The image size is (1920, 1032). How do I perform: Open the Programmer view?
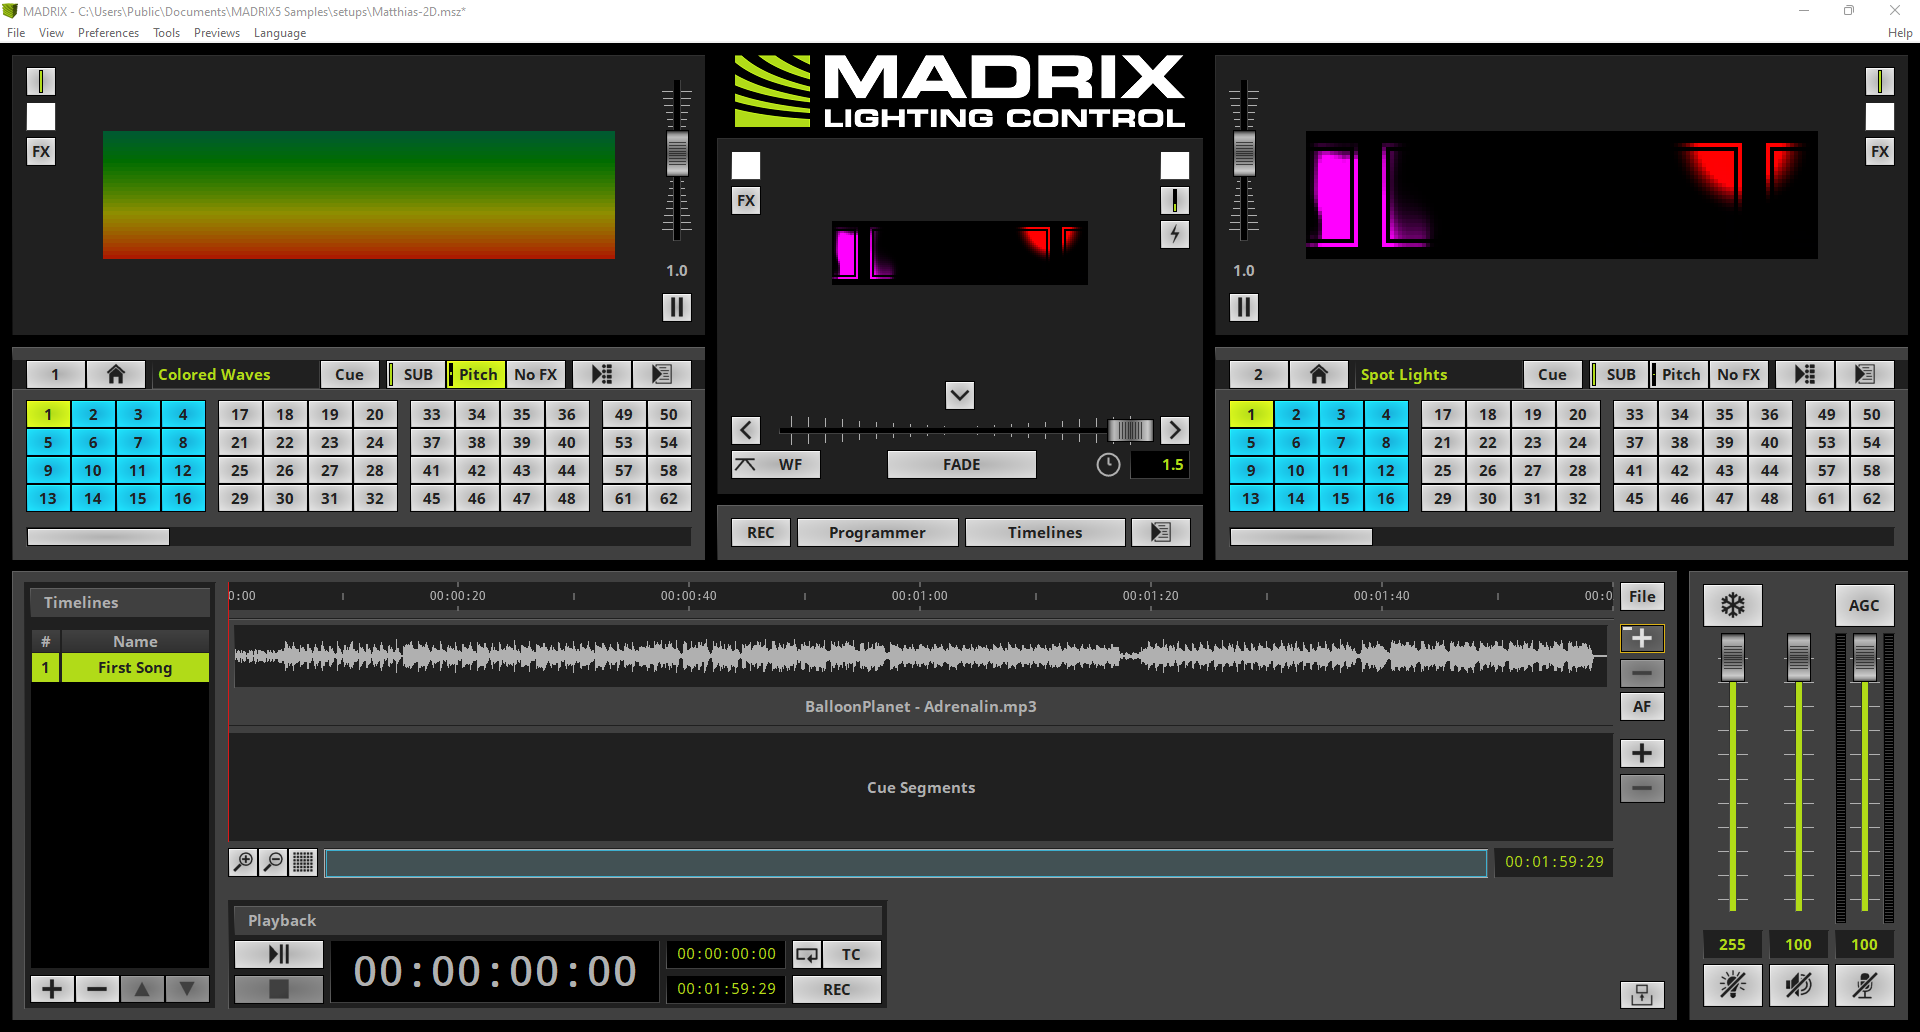click(x=877, y=532)
